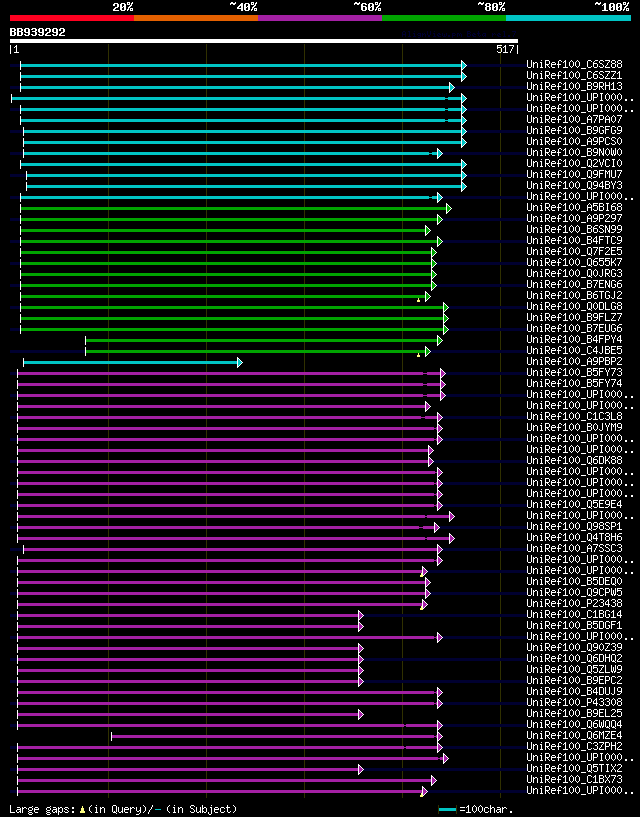640x817 pixels.
Task: Click the arrowhead ending the A9PBP2 alignment
Action: [x=240, y=362]
